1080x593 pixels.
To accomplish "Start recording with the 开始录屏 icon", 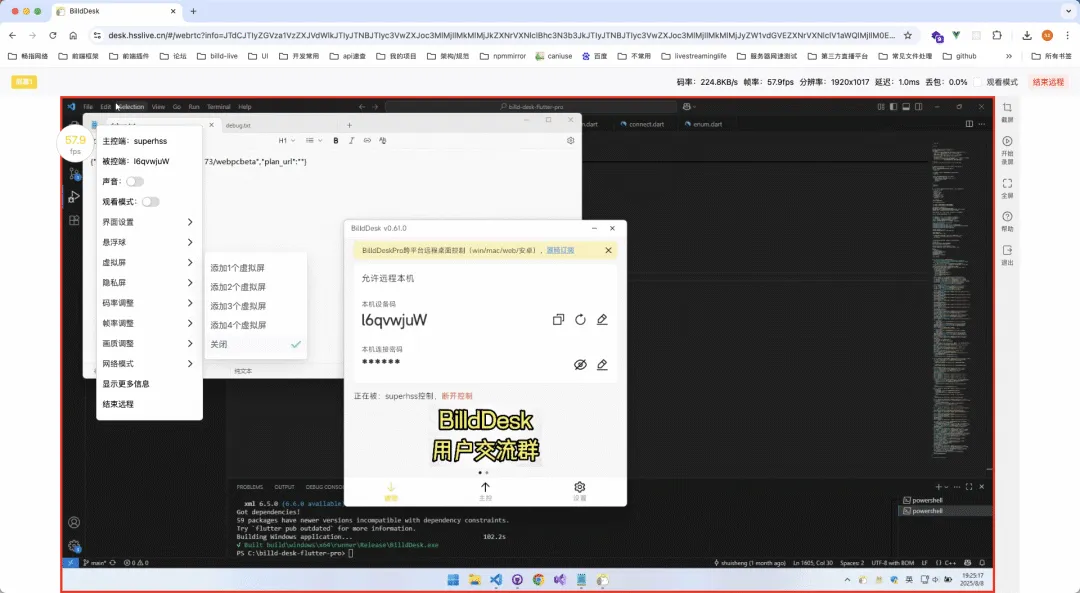I will 1007,141.
